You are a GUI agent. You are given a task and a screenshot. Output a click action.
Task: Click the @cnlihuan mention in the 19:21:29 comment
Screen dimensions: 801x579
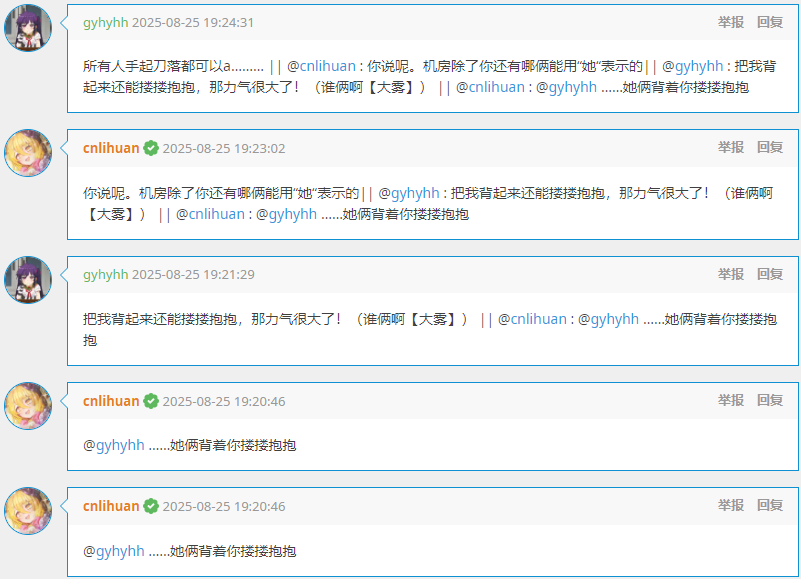coord(532,319)
